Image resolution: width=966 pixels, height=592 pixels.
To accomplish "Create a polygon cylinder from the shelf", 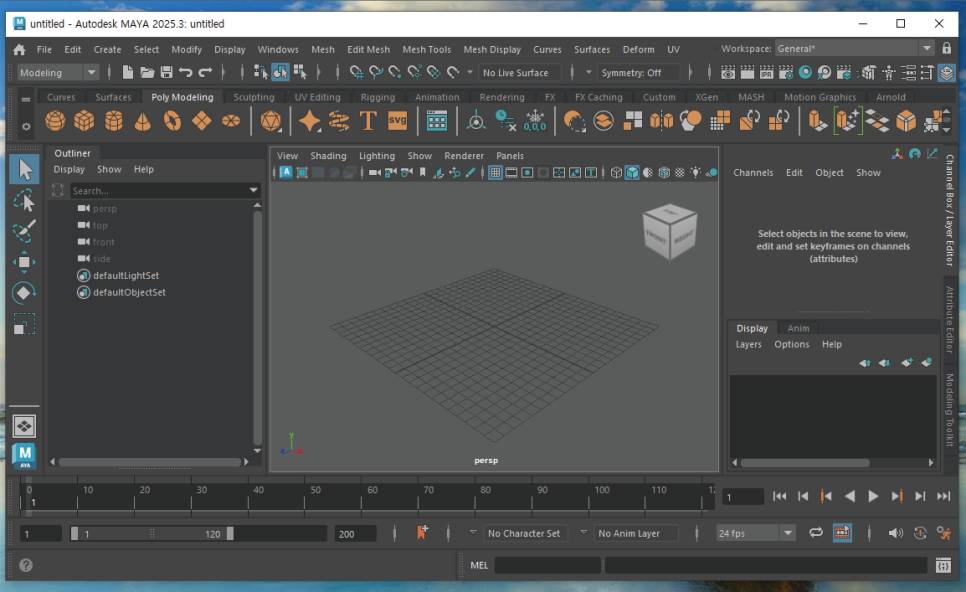I will click(x=113, y=121).
